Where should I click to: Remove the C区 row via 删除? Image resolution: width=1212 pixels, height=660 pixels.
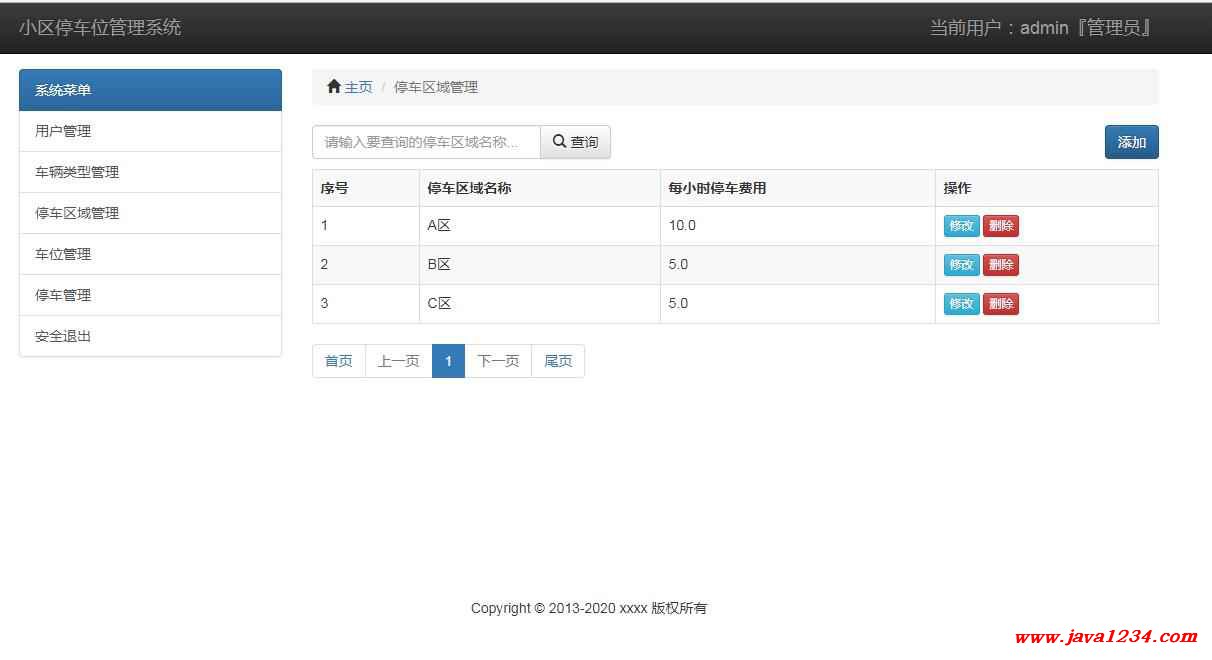coord(1000,304)
